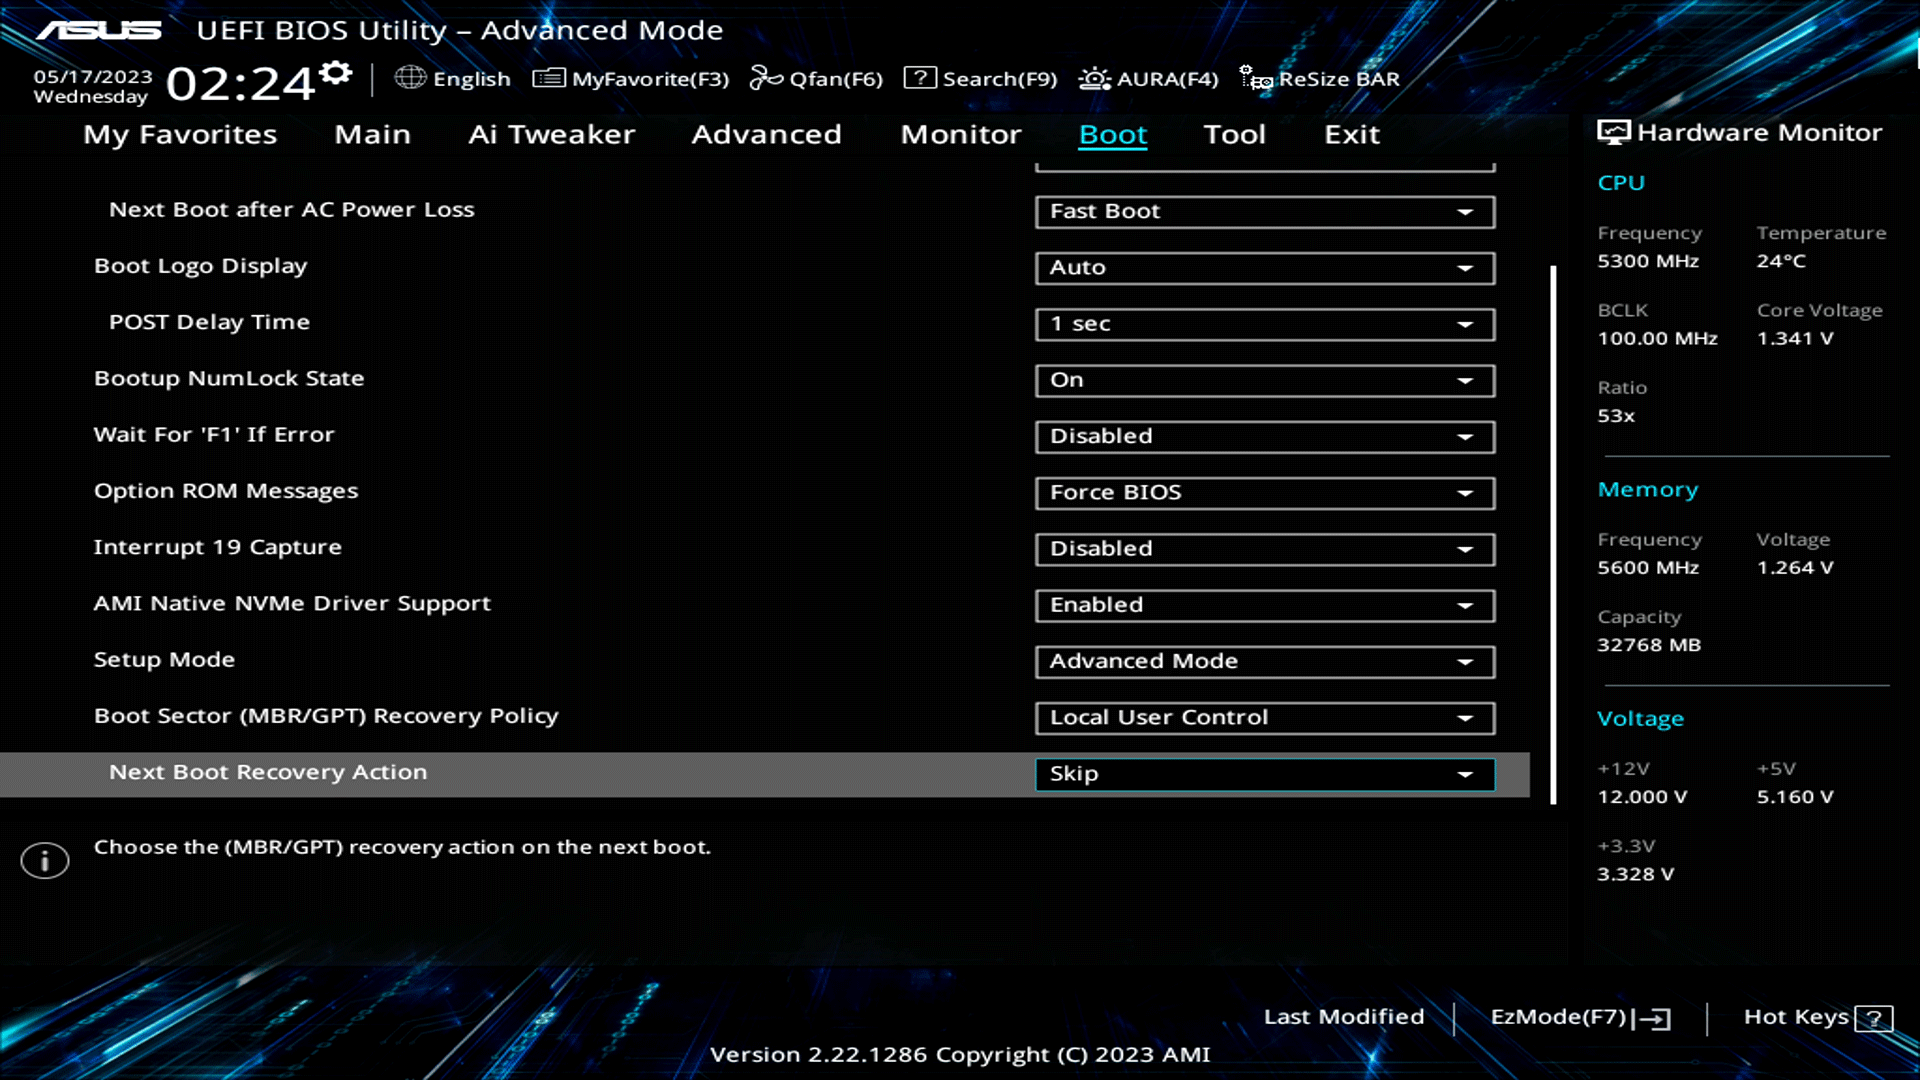View Last Modified settings
Image resolution: width=1920 pixels, height=1080 pixels.
(1344, 1016)
